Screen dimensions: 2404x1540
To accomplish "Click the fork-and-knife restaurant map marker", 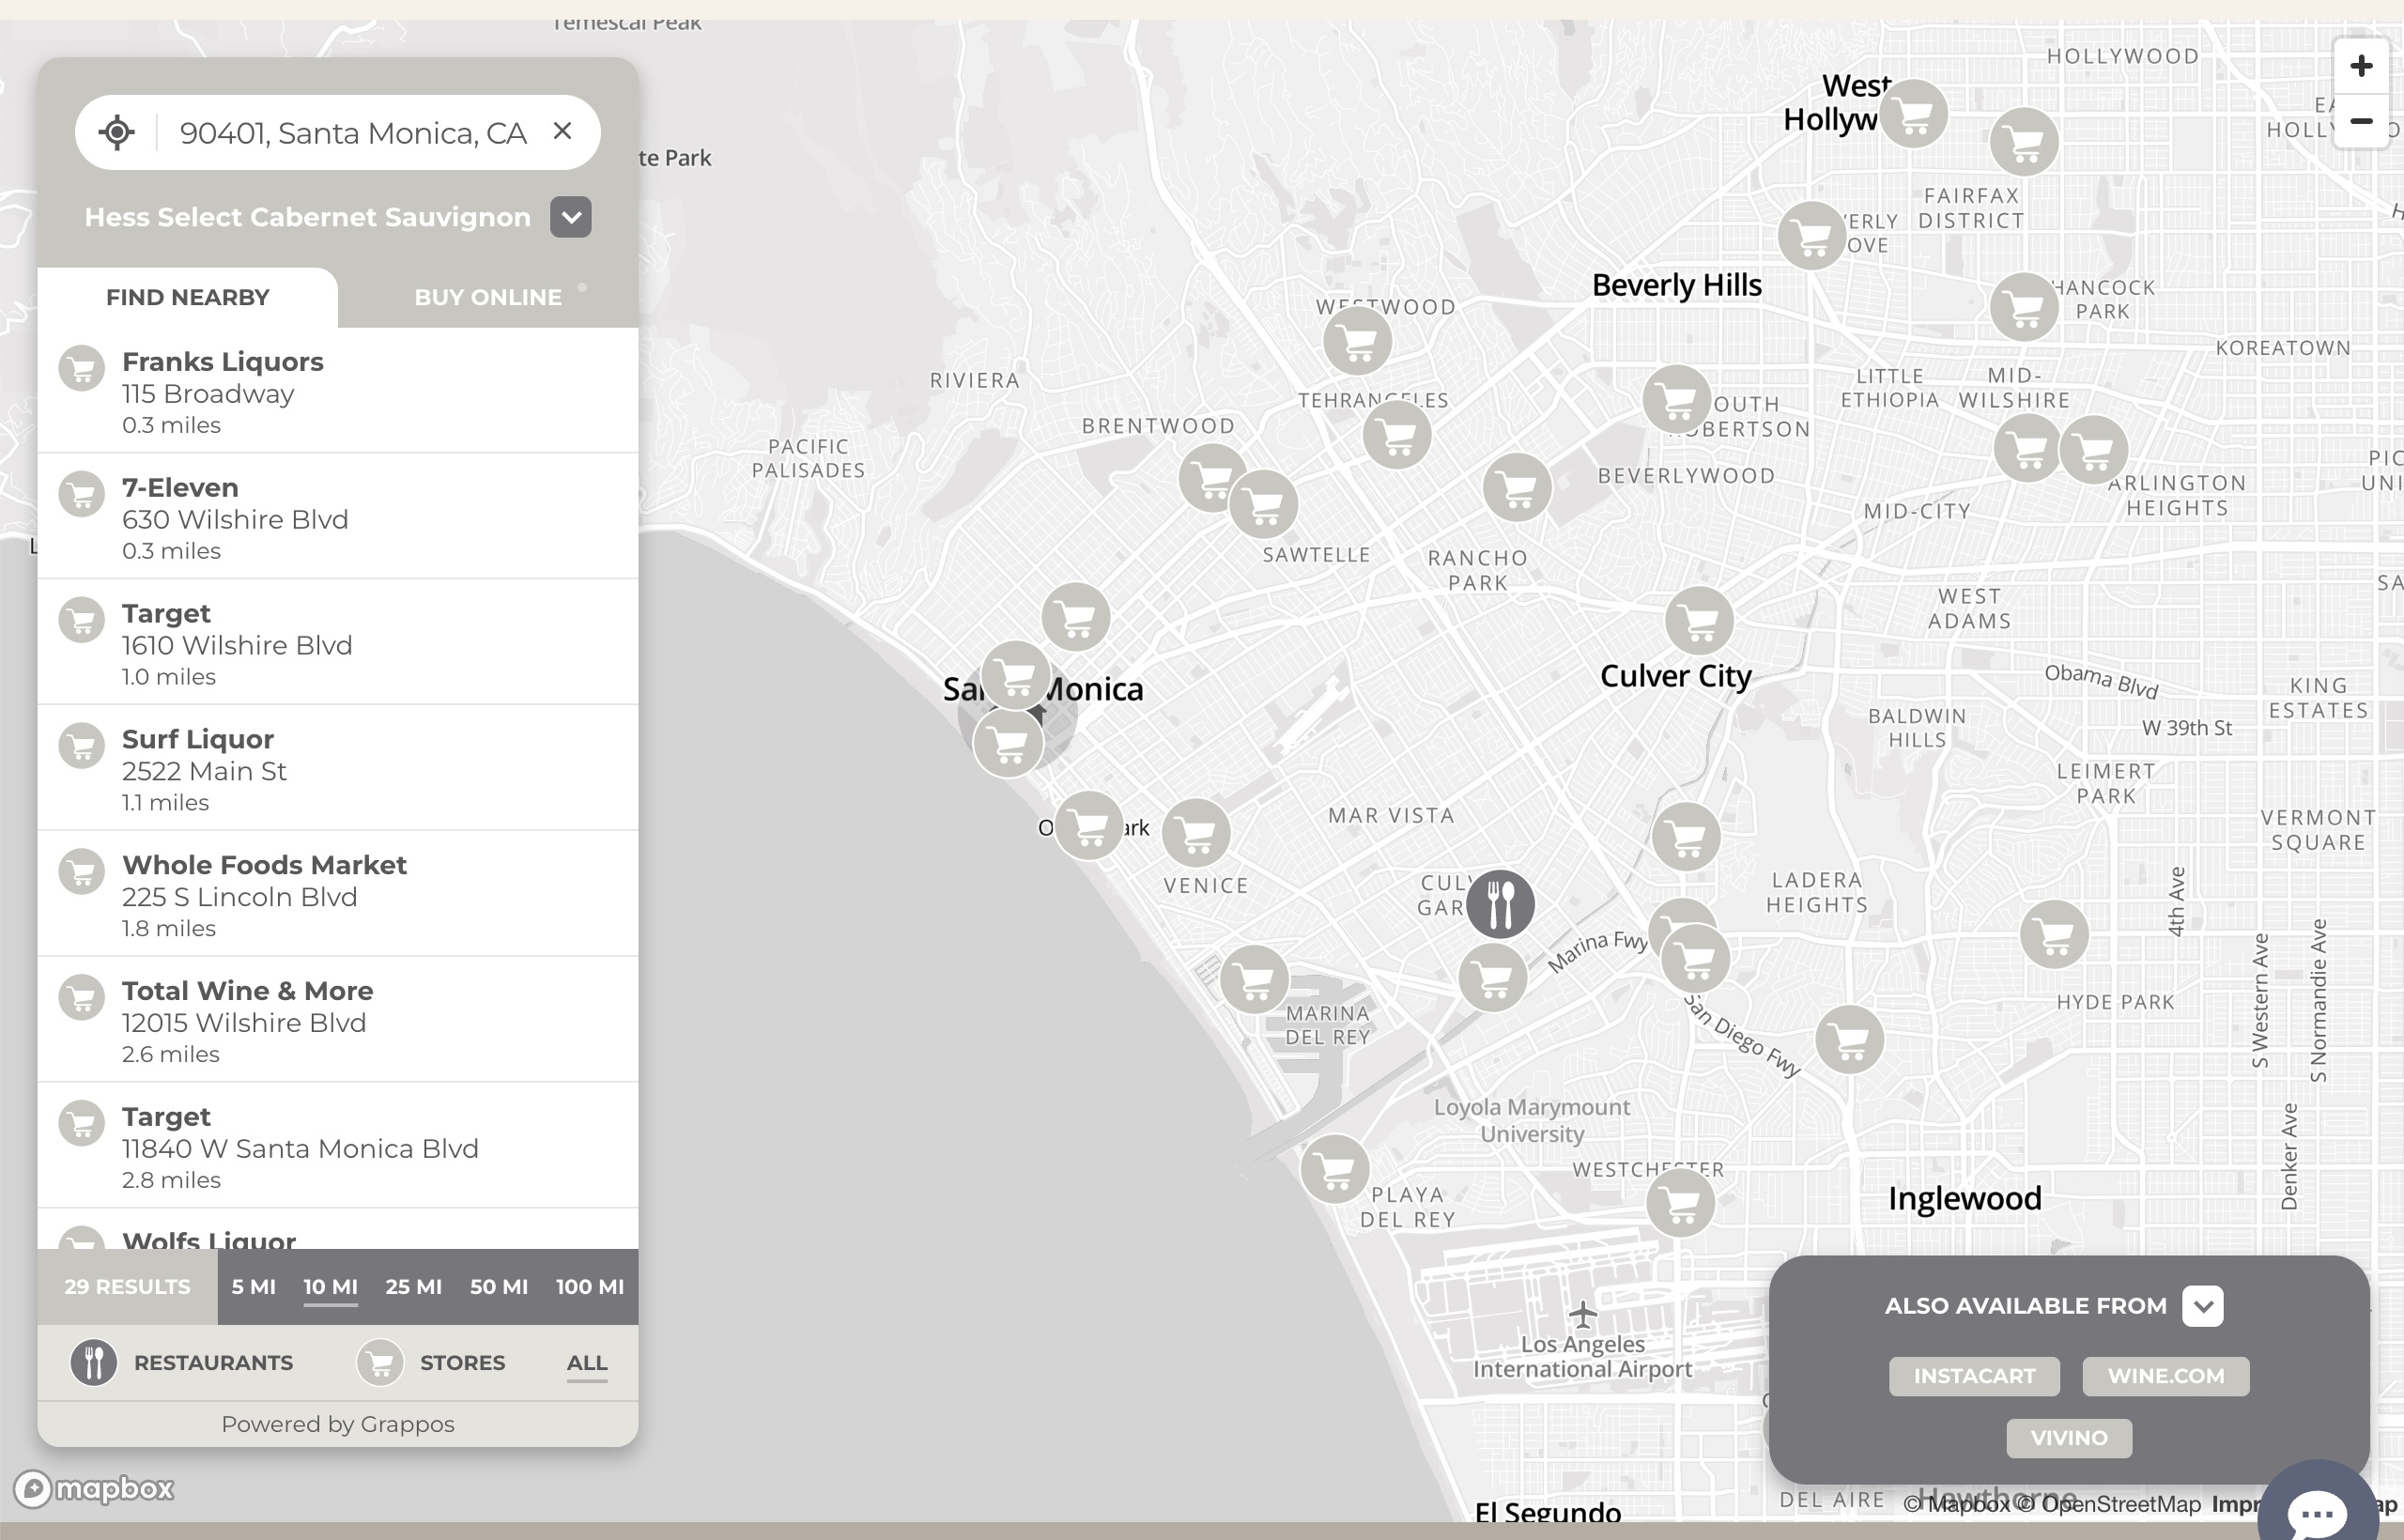I will click(1500, 904).
